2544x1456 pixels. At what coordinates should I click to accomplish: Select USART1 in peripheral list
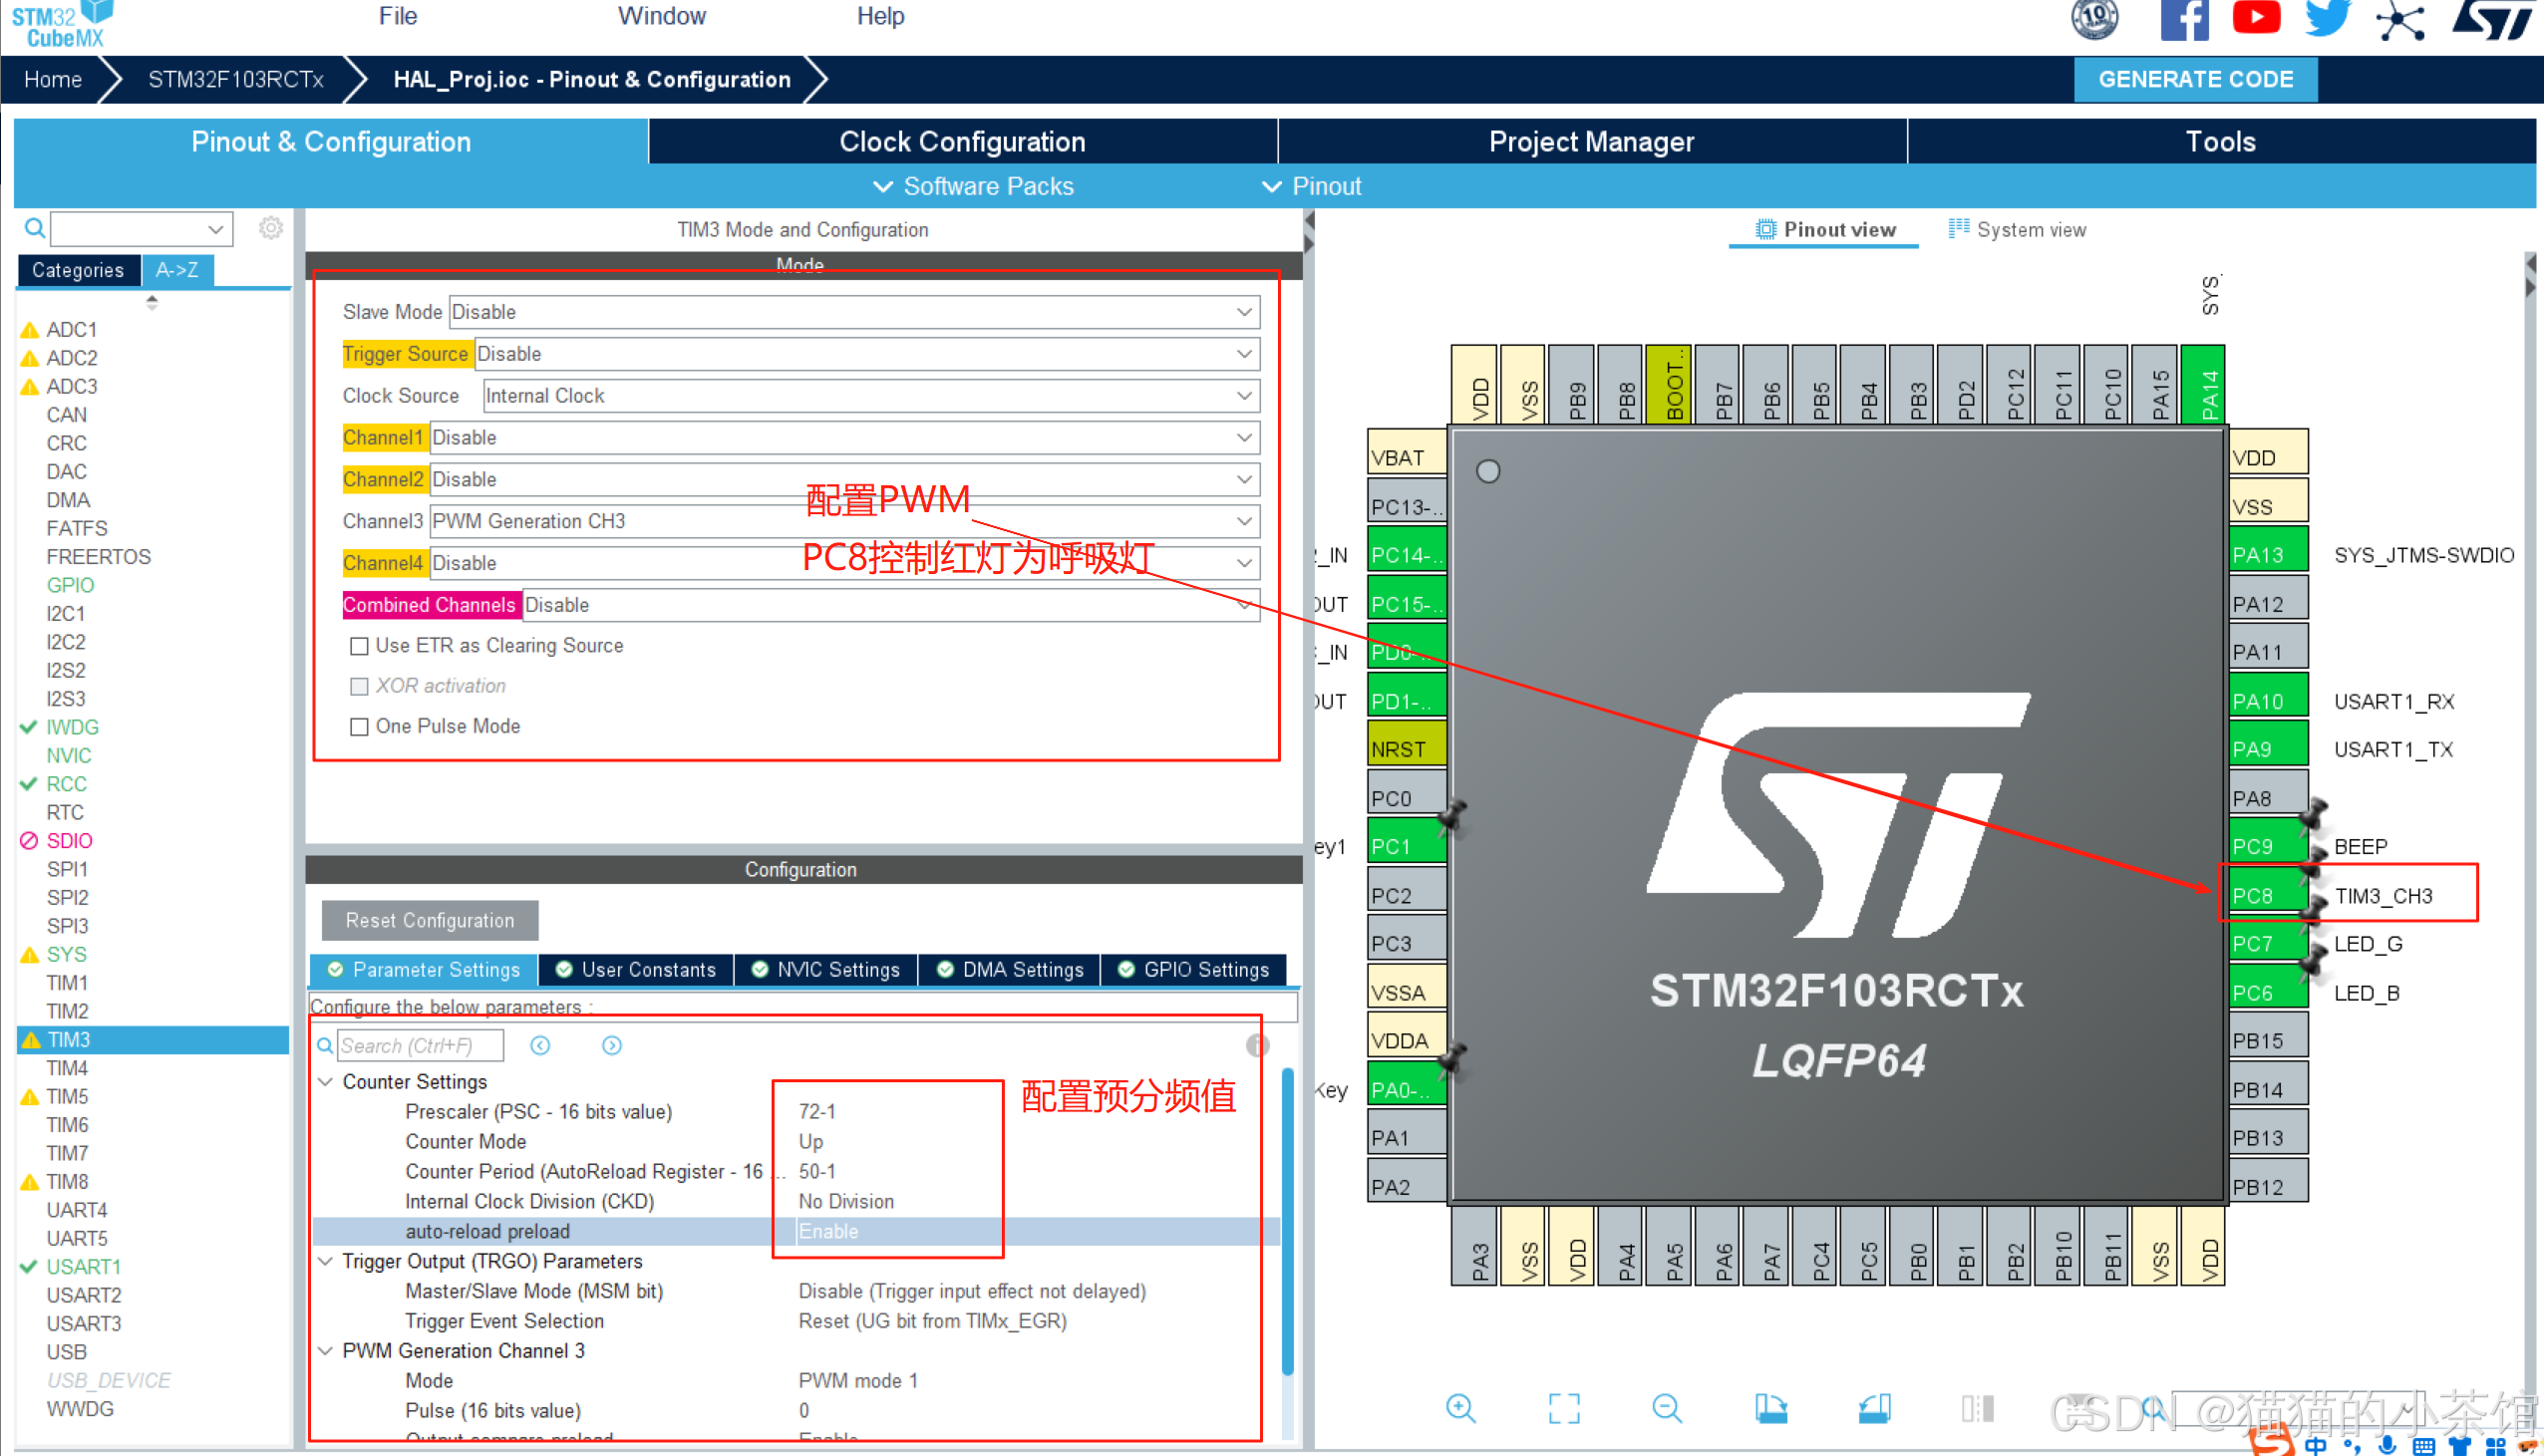83,1267
